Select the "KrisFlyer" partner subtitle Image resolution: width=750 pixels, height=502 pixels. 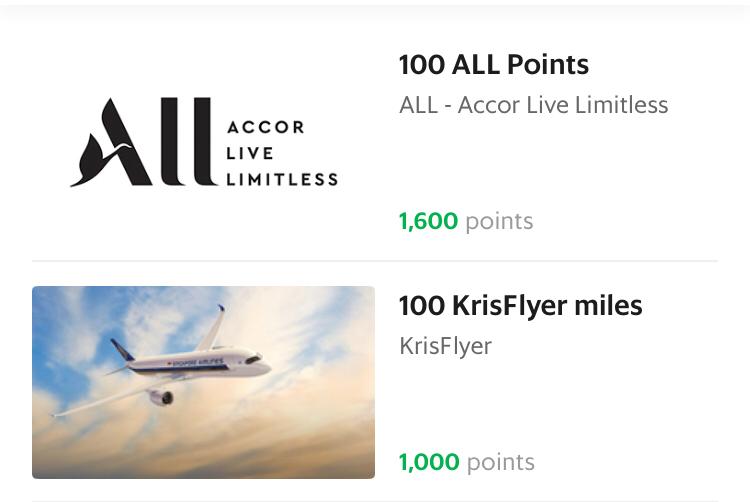[445, 346]
